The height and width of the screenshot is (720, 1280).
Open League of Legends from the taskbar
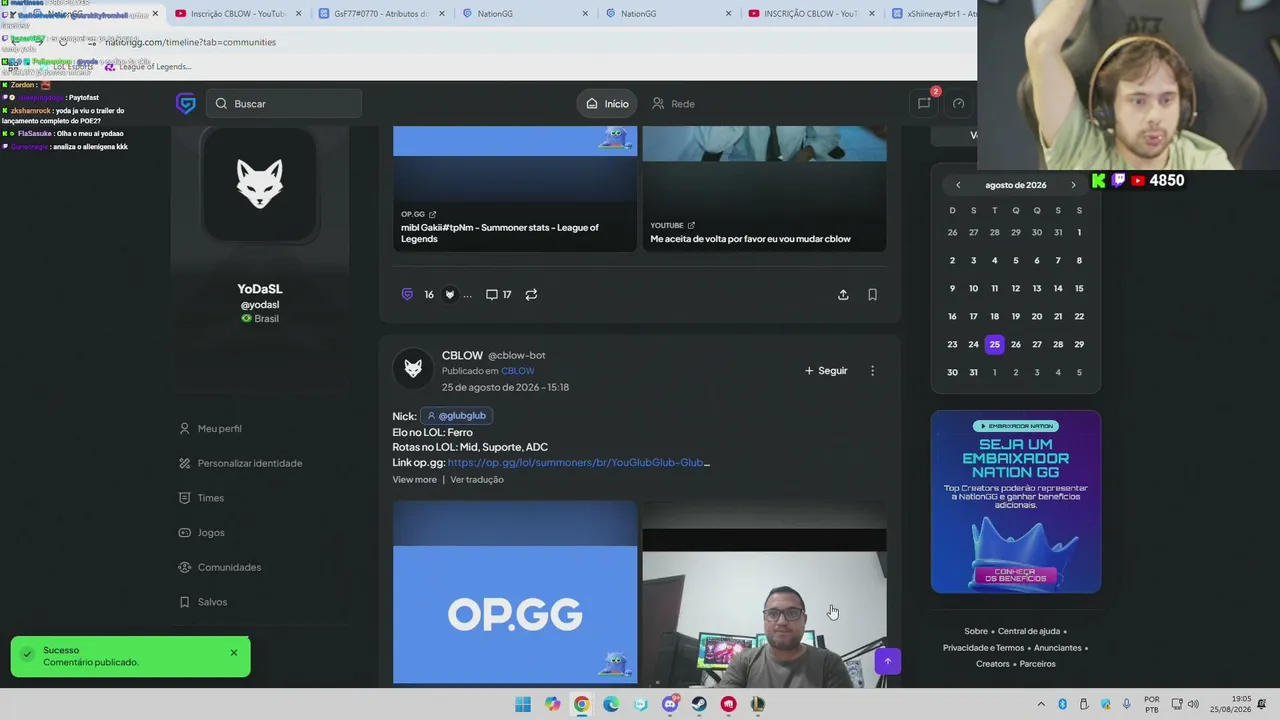pyautogui.click(x=758, y=704)
